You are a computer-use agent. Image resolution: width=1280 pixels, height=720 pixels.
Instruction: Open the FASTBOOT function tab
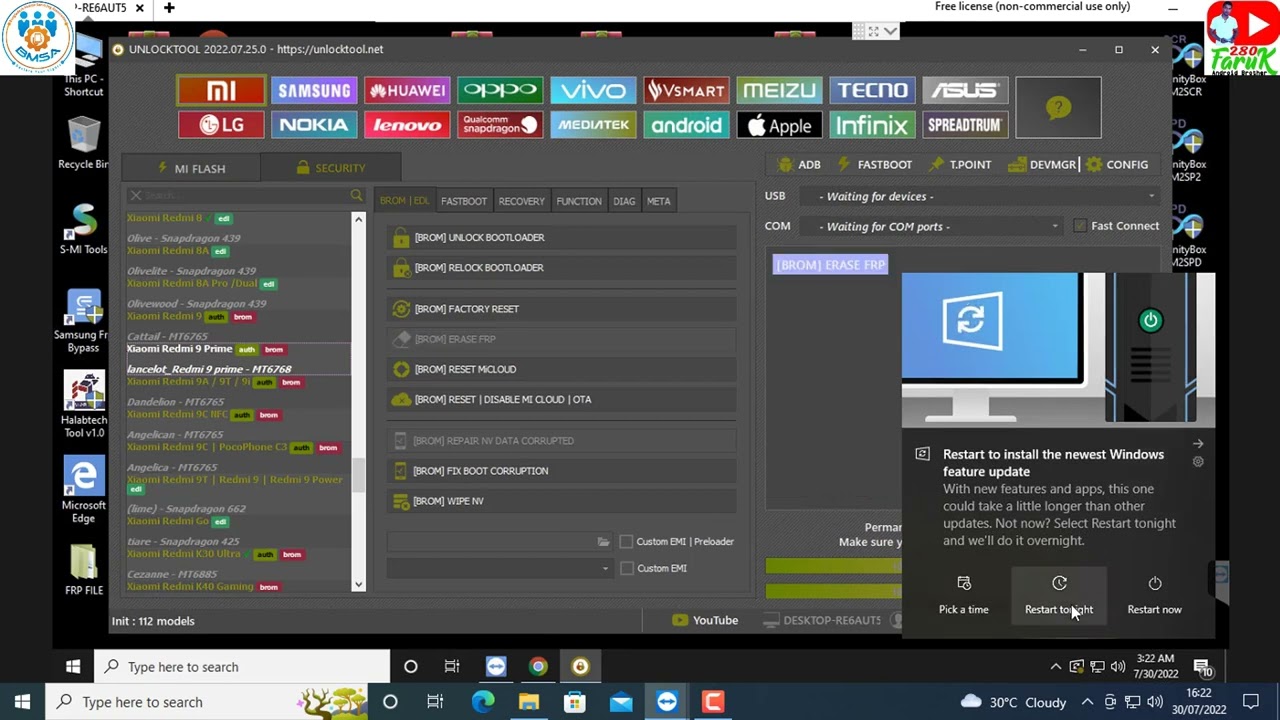click(464, 201)
